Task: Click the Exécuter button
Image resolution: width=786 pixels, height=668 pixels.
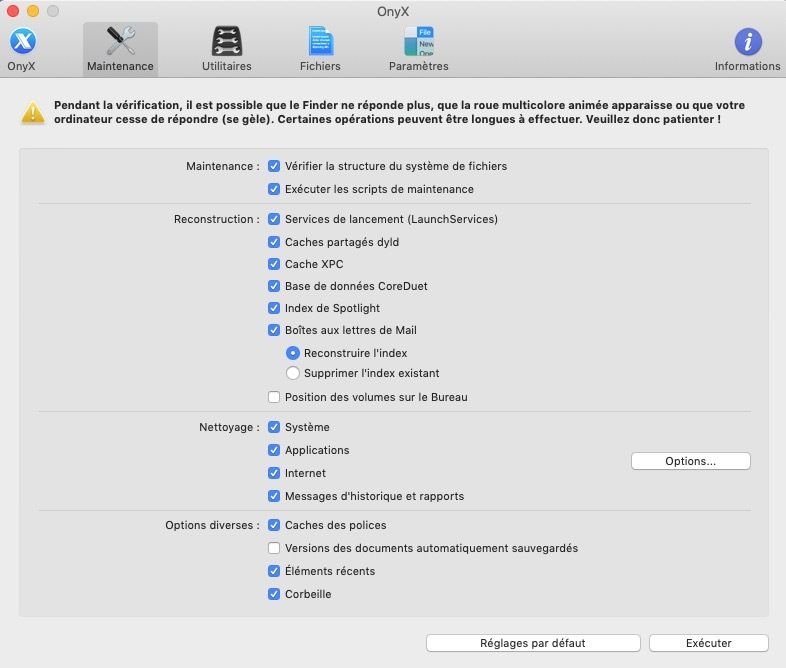Action: tap(709, 643)
